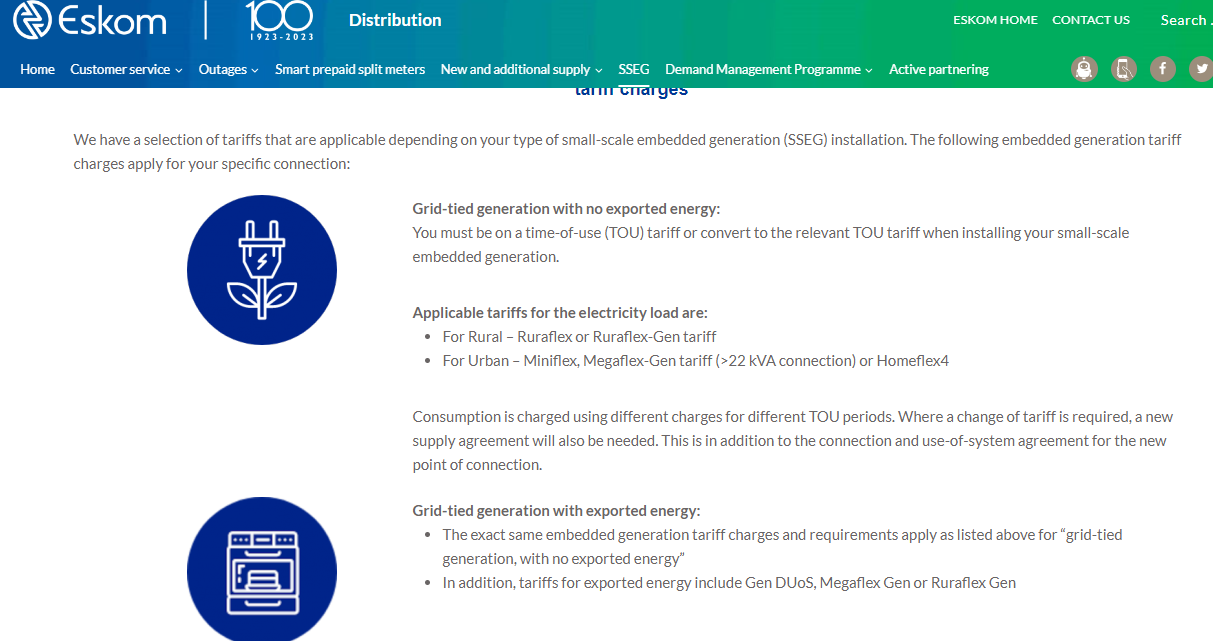Expand the Outages dropdown menu

tap(229, 69)
